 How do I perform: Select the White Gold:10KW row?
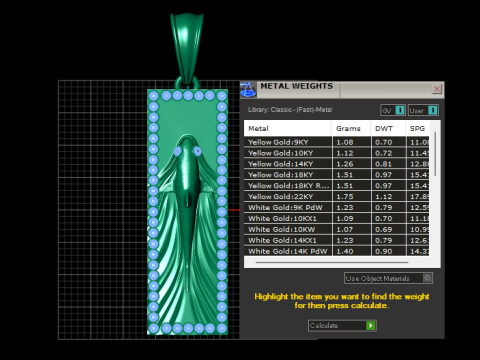coord(337,229)
